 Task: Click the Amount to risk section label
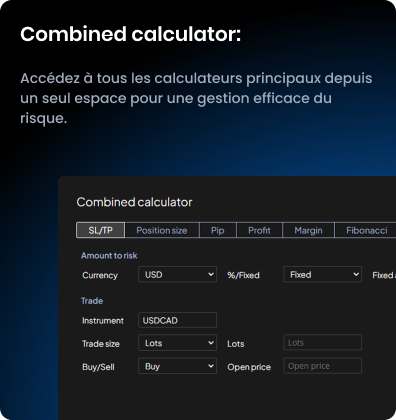[109, 256]
